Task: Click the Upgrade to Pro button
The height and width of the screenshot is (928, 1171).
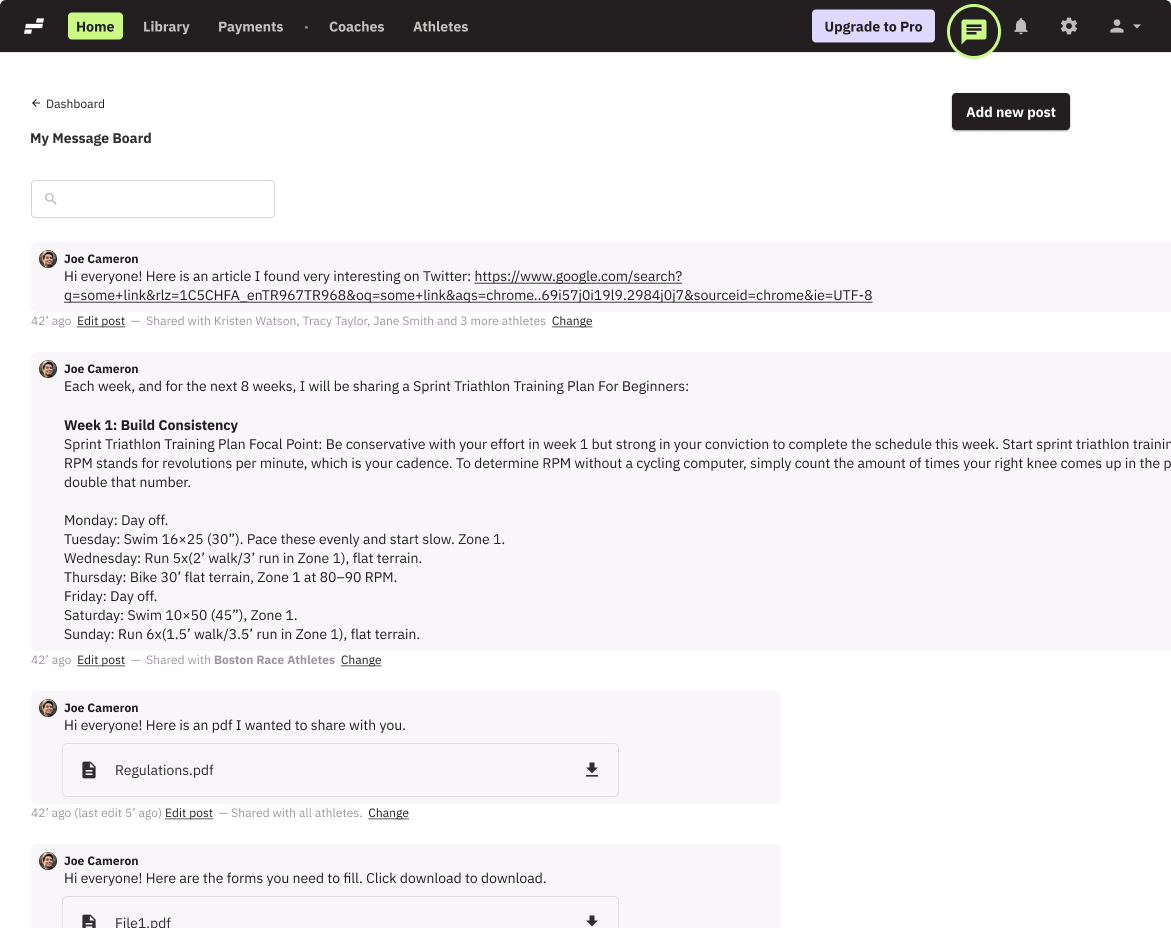Action: [x=873, y=26]
